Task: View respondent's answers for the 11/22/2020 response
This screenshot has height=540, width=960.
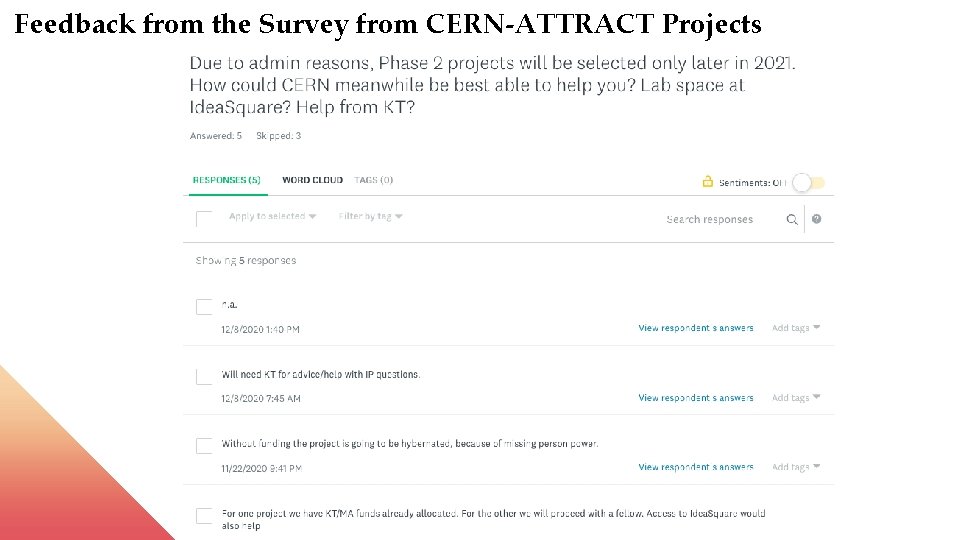Action: pyautogui.click(x=696, y=467)
